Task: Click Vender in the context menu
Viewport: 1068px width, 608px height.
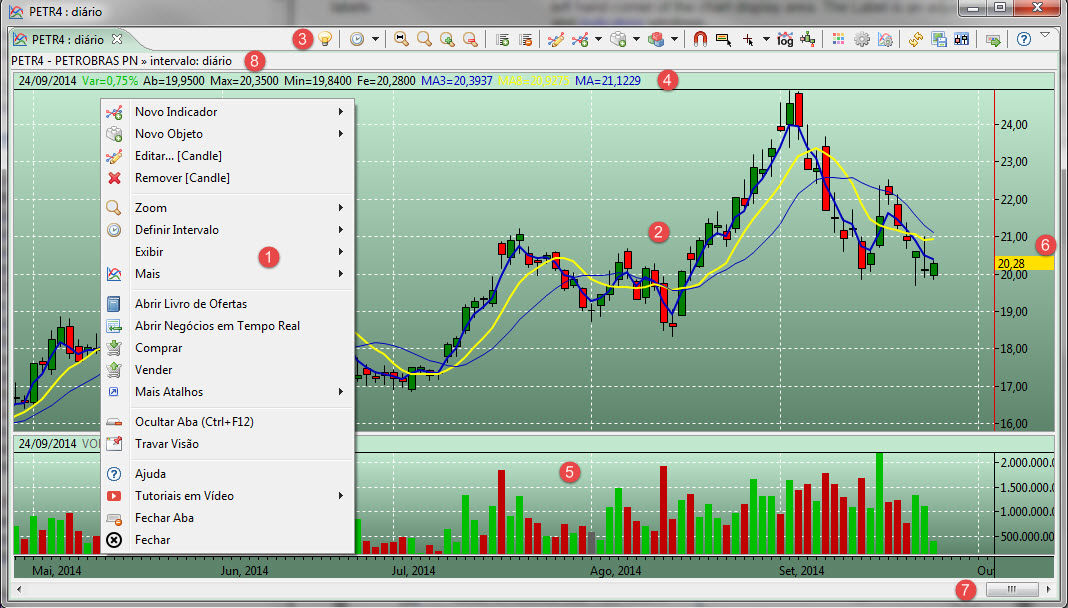Action: (x=228, y=370)
